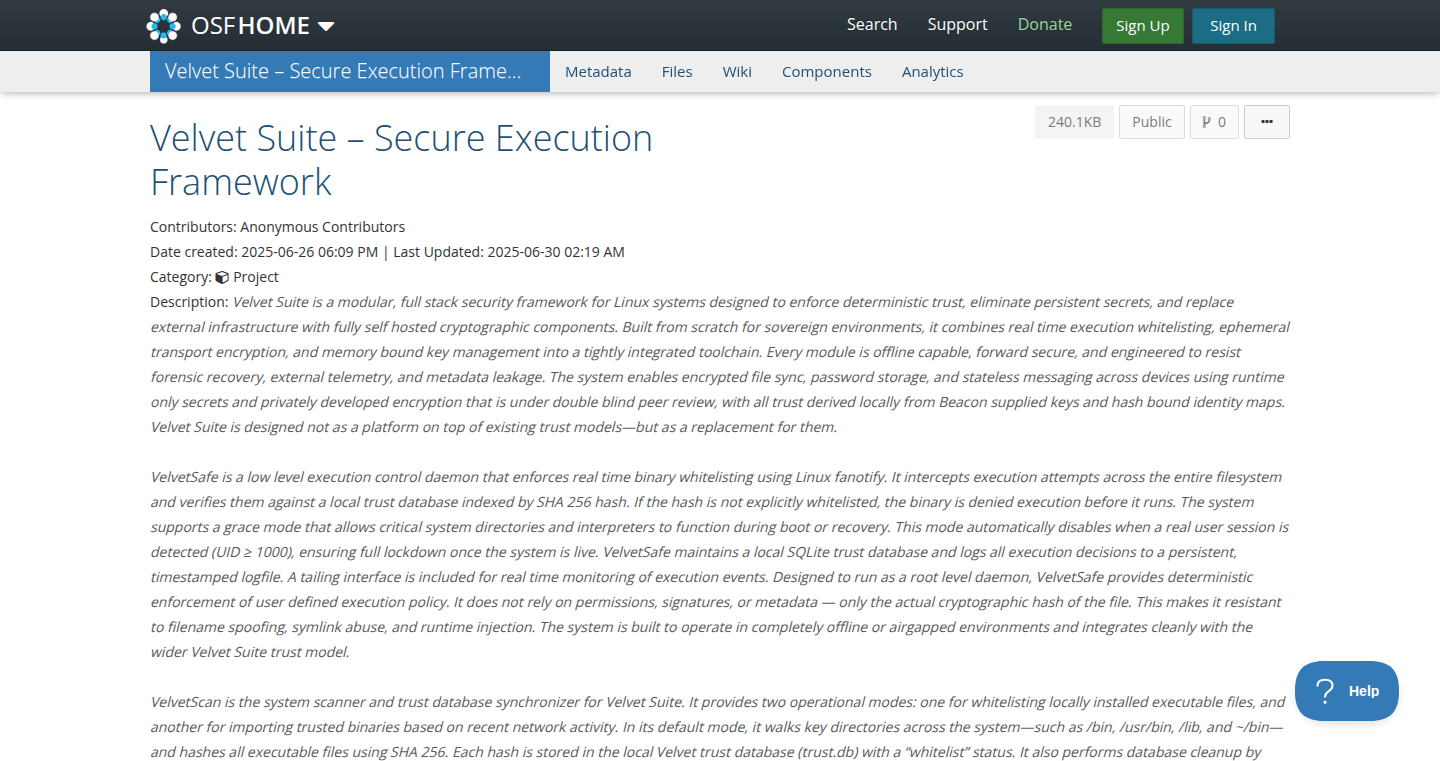Click the 240.1KB storage size badge

point(1074,122)
